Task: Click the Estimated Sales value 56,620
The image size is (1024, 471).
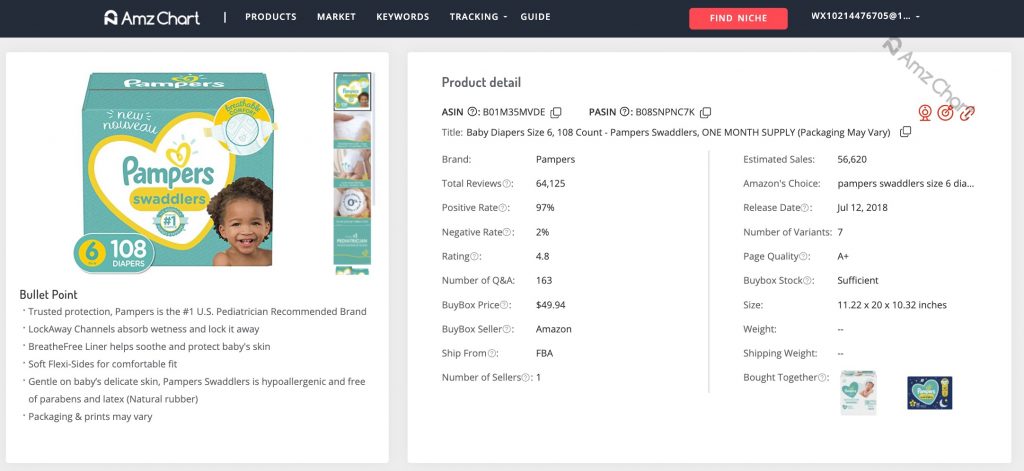Action: [x=852, y=159]
